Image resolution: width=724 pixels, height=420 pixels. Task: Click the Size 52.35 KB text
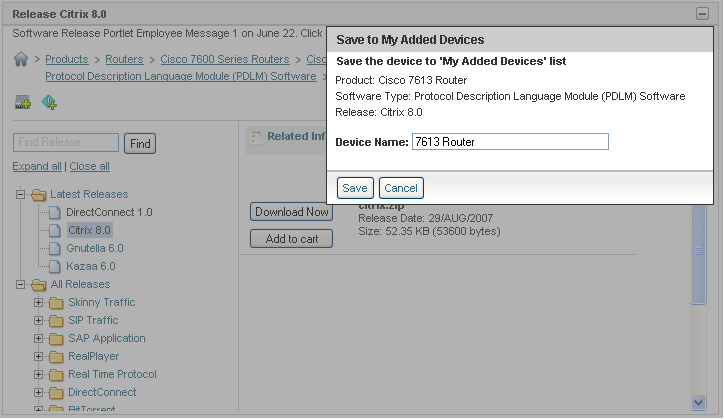pos(429,231)
